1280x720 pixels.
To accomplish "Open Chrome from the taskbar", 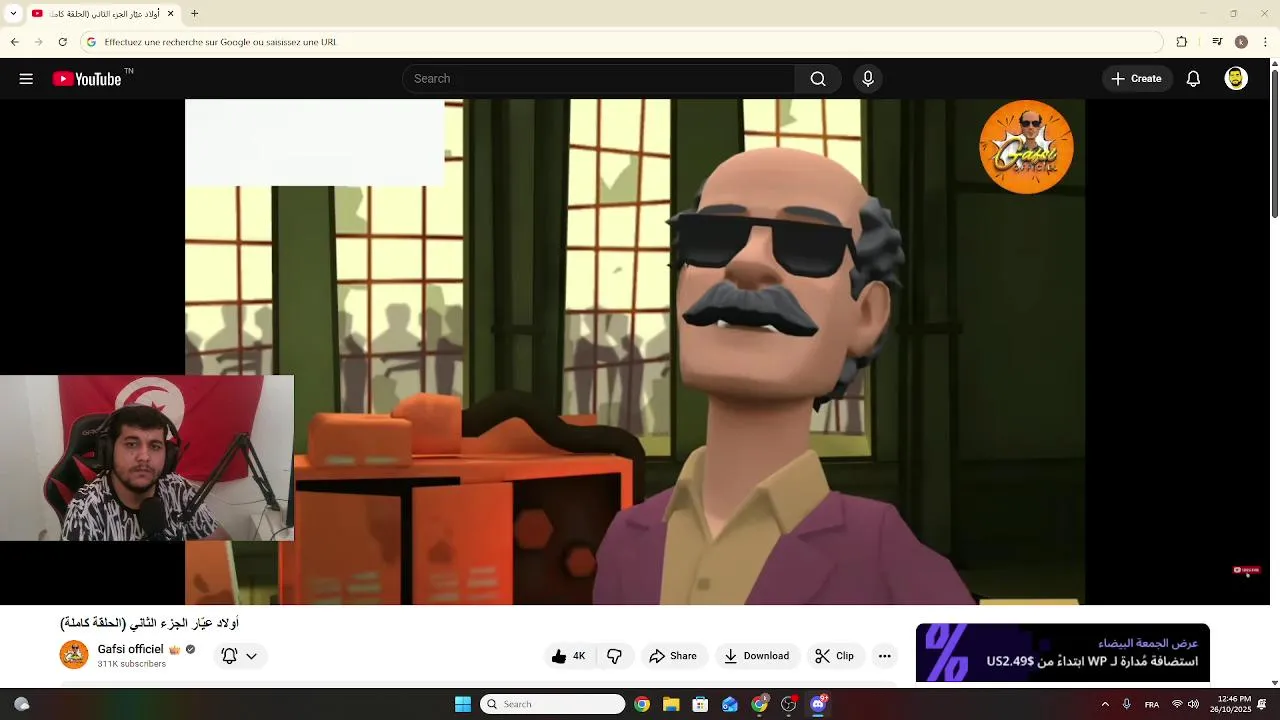I will point(642,704).
